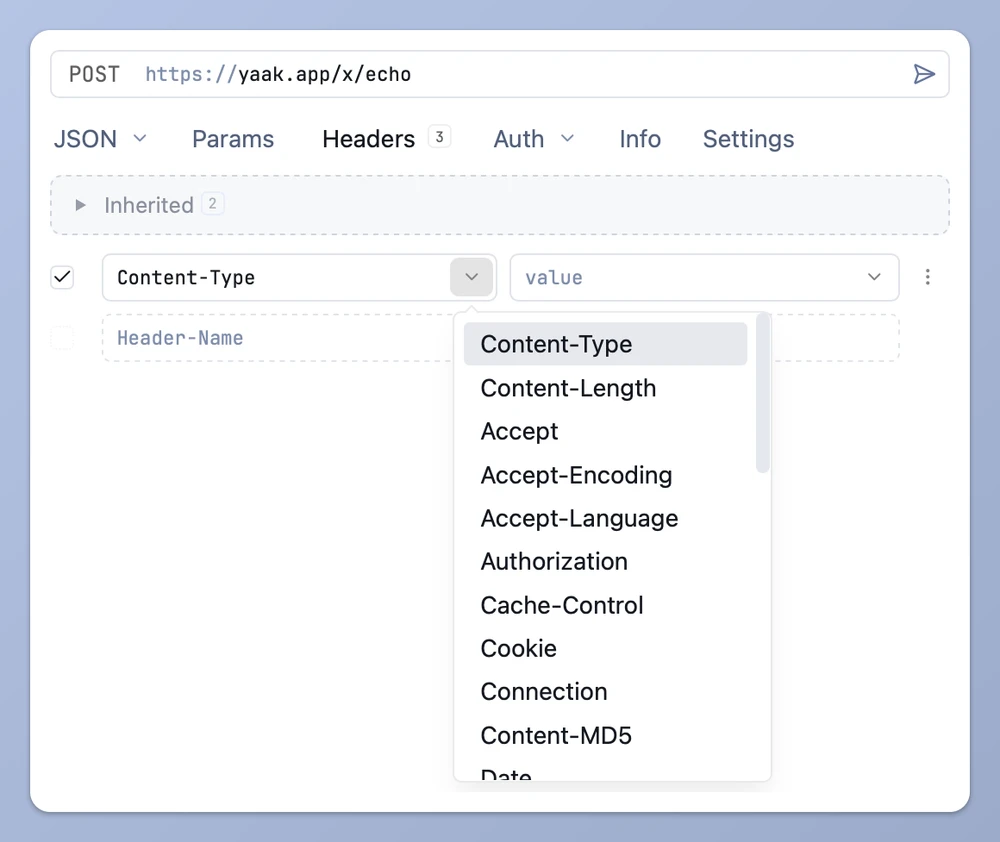Screen dimensions: 1000x842
Task: Pick Accept-Encoding in the header list
Action: [x=605, y=475]
